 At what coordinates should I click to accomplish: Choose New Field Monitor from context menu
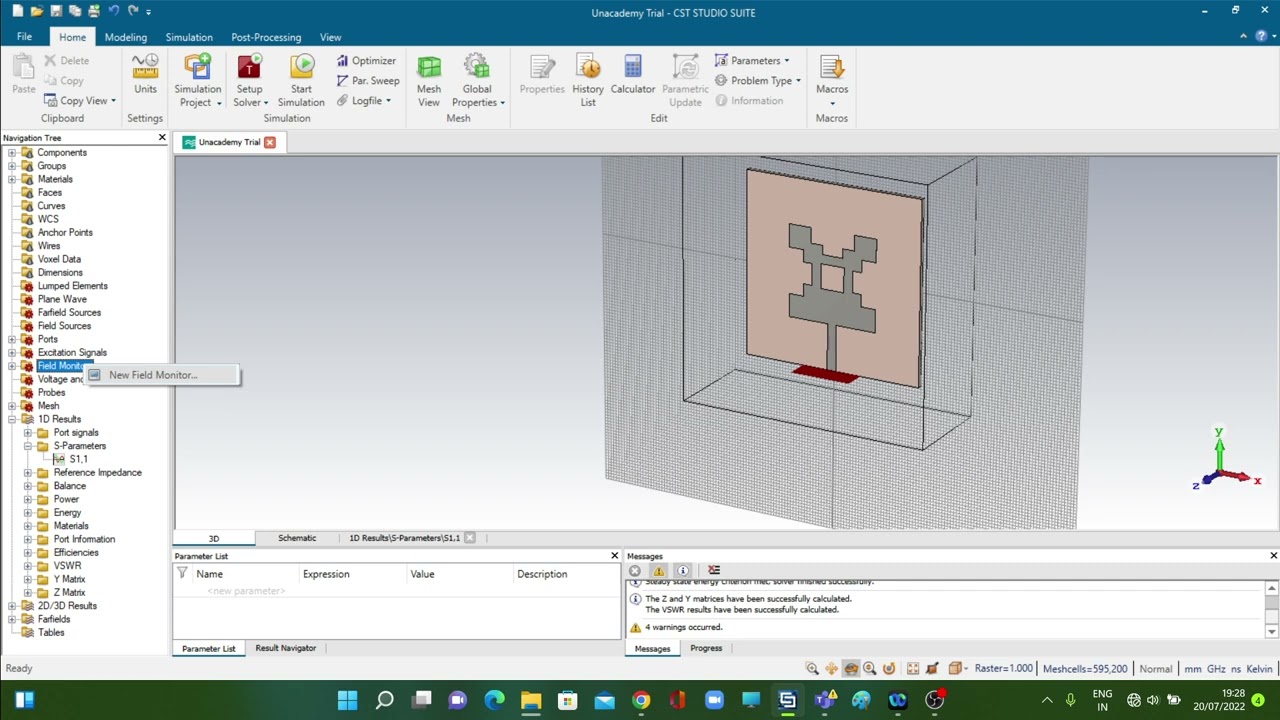tap(162, 375)
